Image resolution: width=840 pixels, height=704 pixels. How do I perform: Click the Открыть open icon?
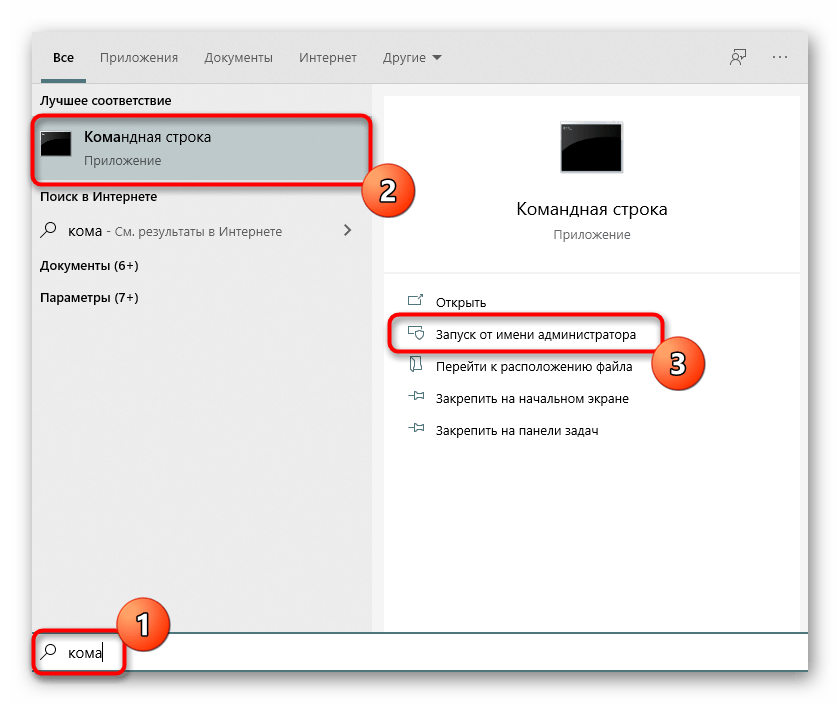point(416,302)
